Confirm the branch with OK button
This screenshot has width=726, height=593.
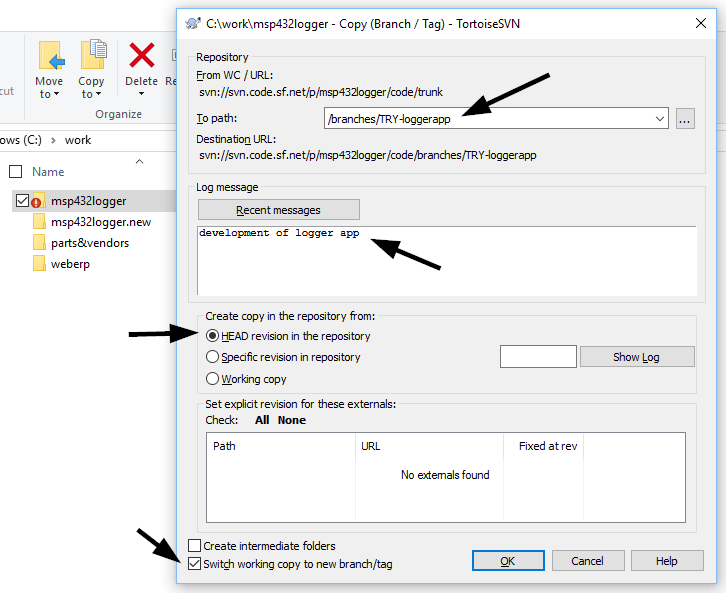coord(508,561)
